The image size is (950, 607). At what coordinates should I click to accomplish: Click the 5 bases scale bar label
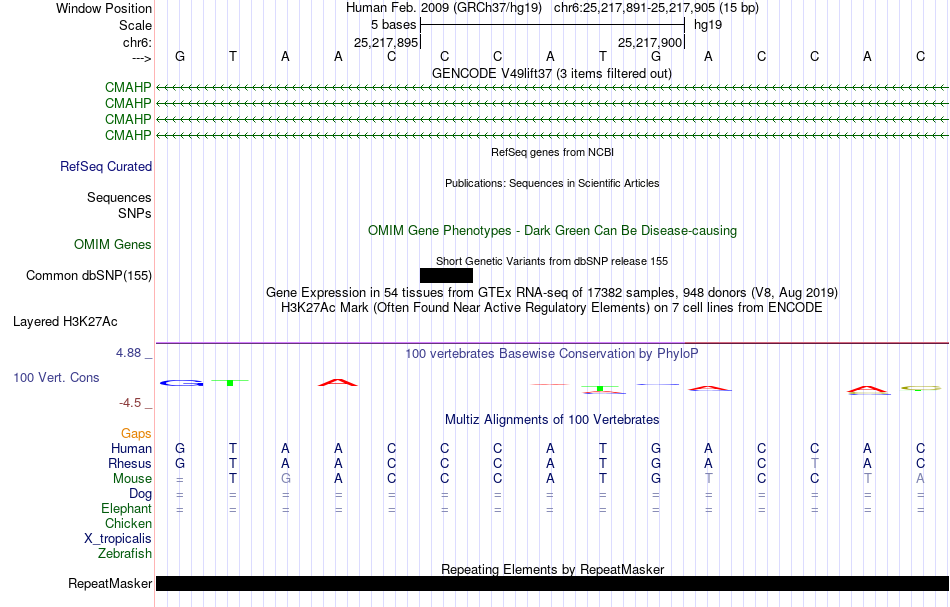coord(394,25)
